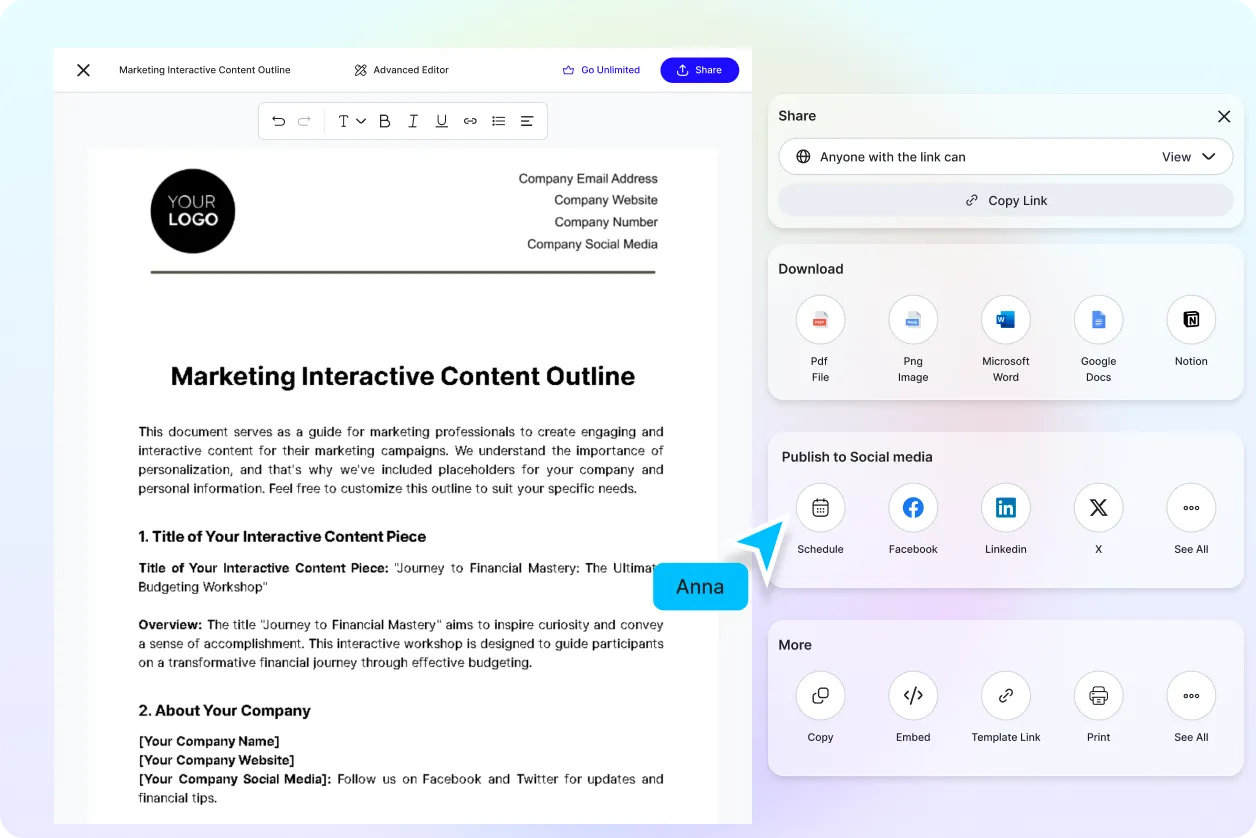Download as Png Image
The image size is (1256, 838).
(x=913, y=320)
